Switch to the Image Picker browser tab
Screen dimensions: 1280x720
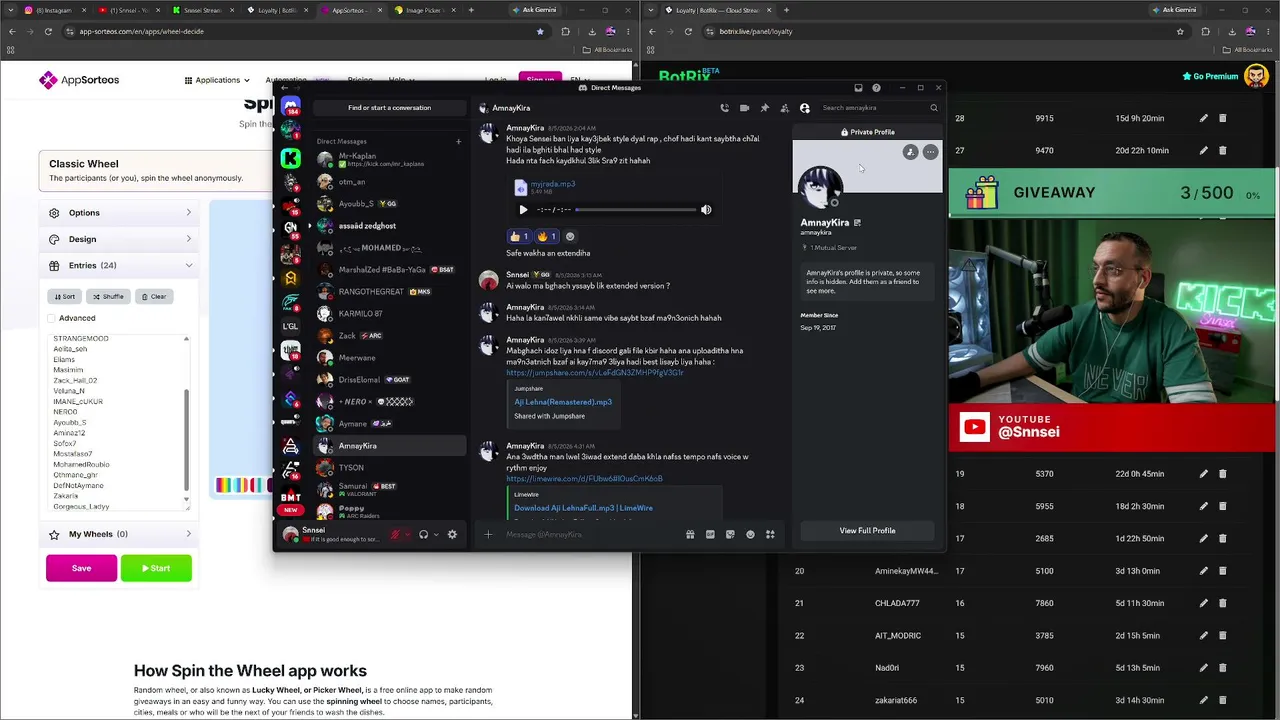coord(424,10)
